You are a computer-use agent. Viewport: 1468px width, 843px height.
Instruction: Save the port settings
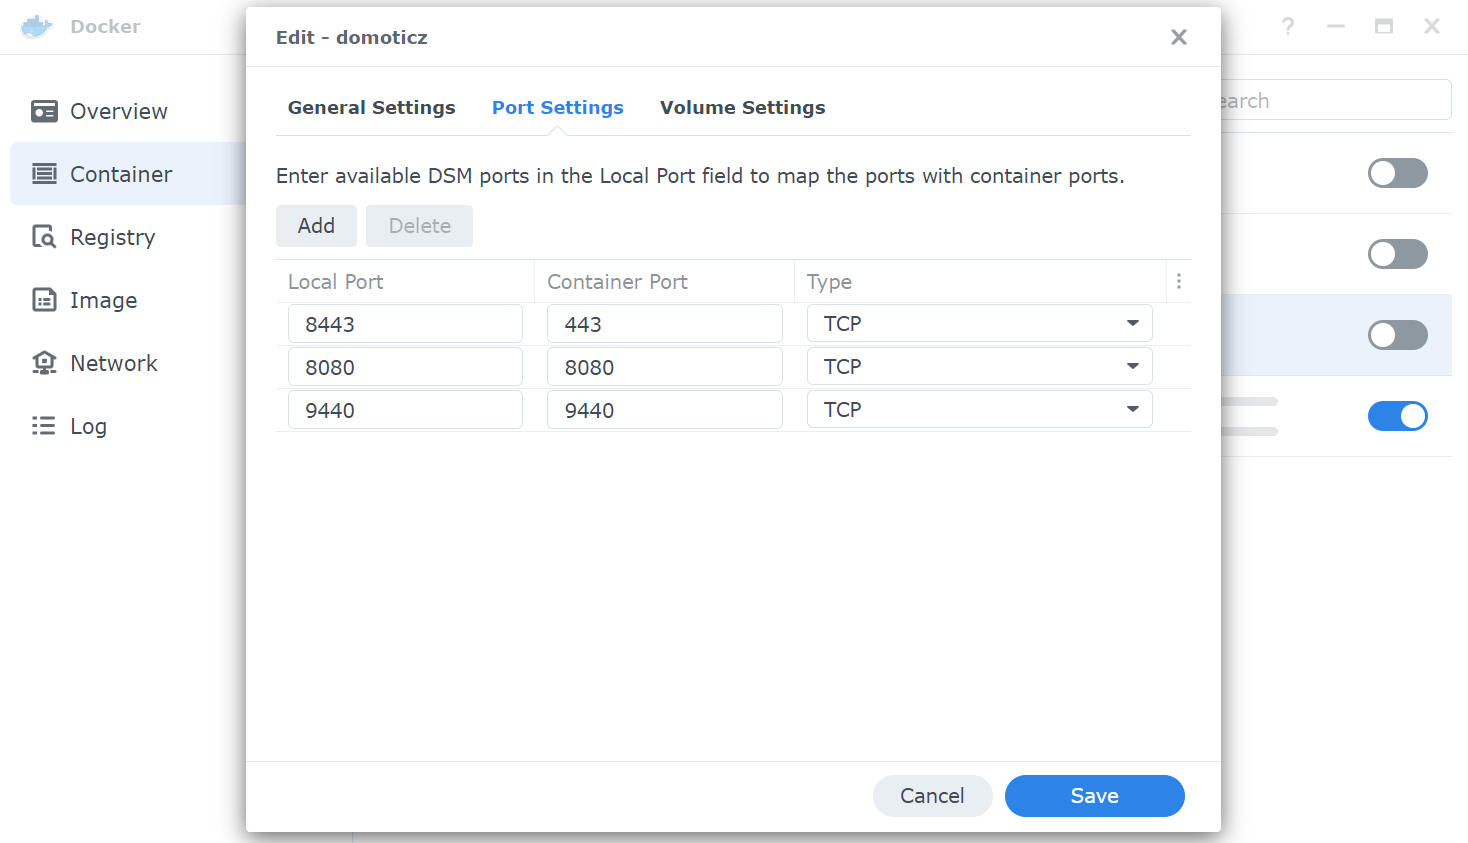click(x=1095, y=796)
